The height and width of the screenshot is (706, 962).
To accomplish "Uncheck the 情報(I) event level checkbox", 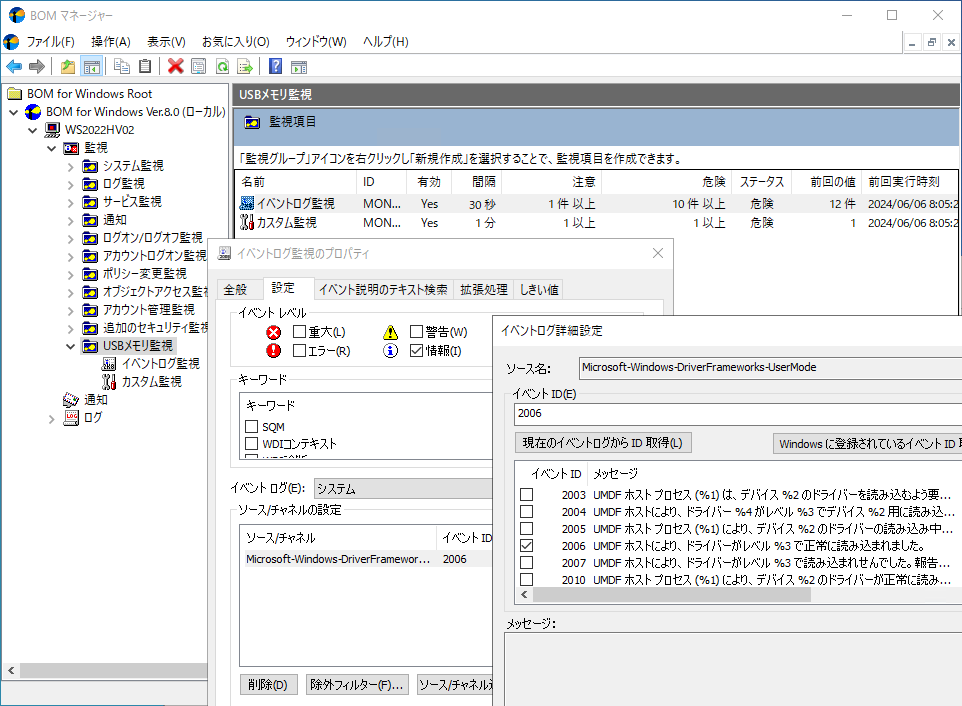I will click(417, 351).
